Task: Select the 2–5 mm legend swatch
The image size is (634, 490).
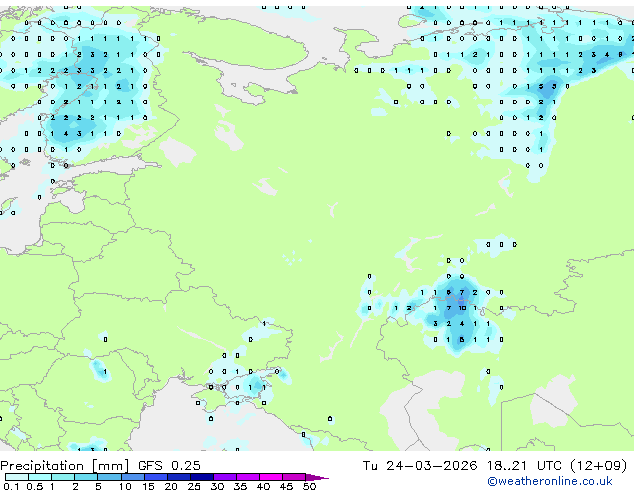Action: [x=86, y=477]
